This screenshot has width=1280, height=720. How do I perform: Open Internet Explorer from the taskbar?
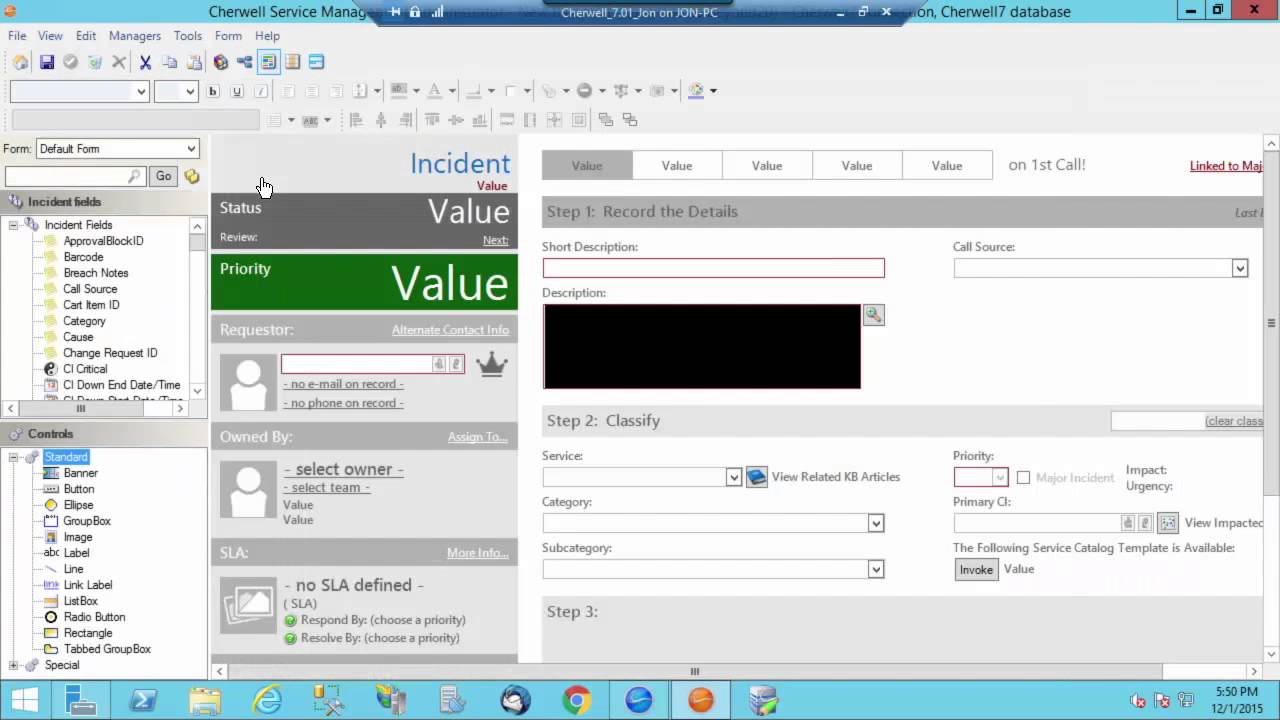[x=267, y=699]
